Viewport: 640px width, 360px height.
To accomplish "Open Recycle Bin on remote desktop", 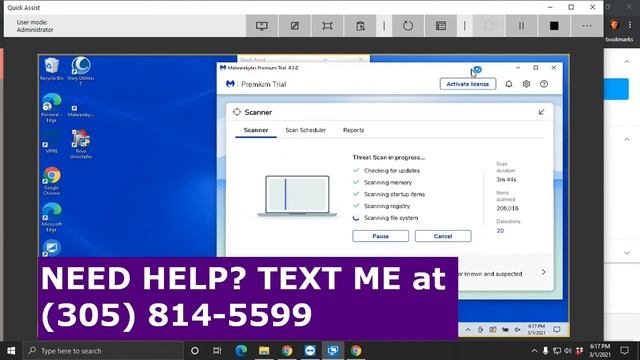I will pos(52,69).
